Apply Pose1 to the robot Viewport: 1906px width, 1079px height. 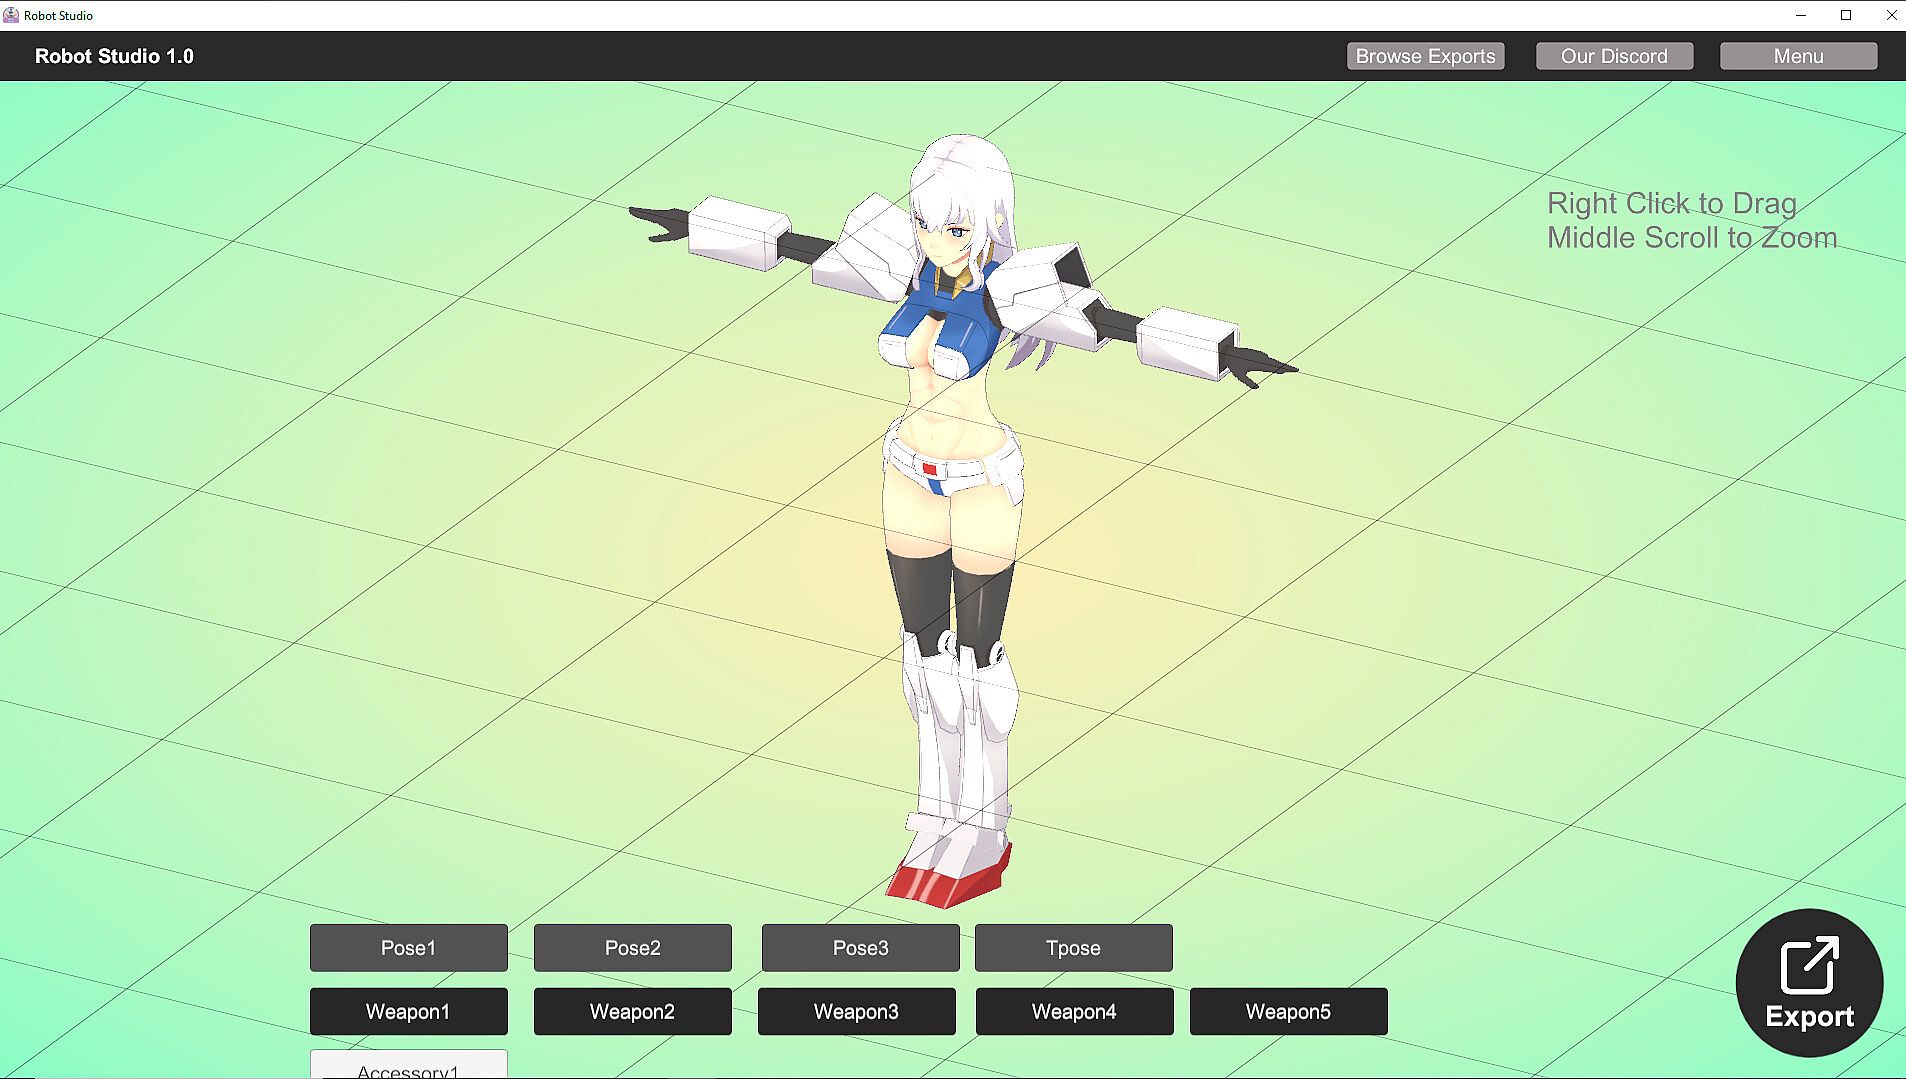pyautogui.click(x=409, y=948)
